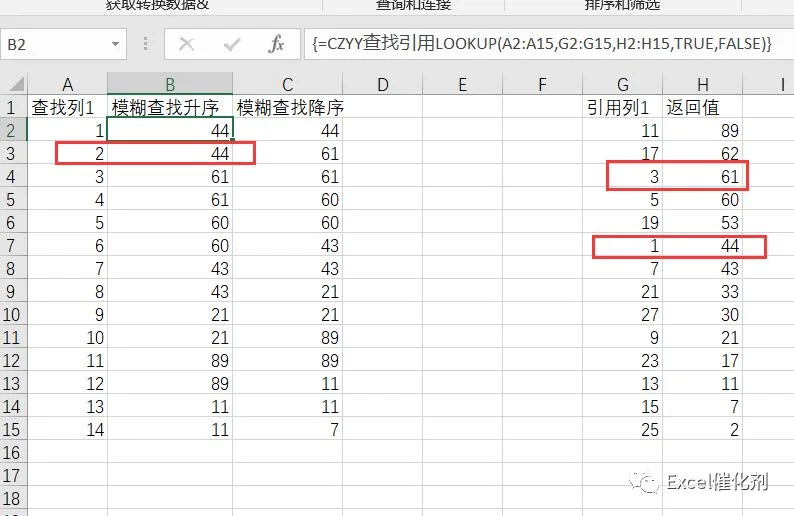Confirm formula entry with the checkmark icon
794x516 pixels.
231,45
